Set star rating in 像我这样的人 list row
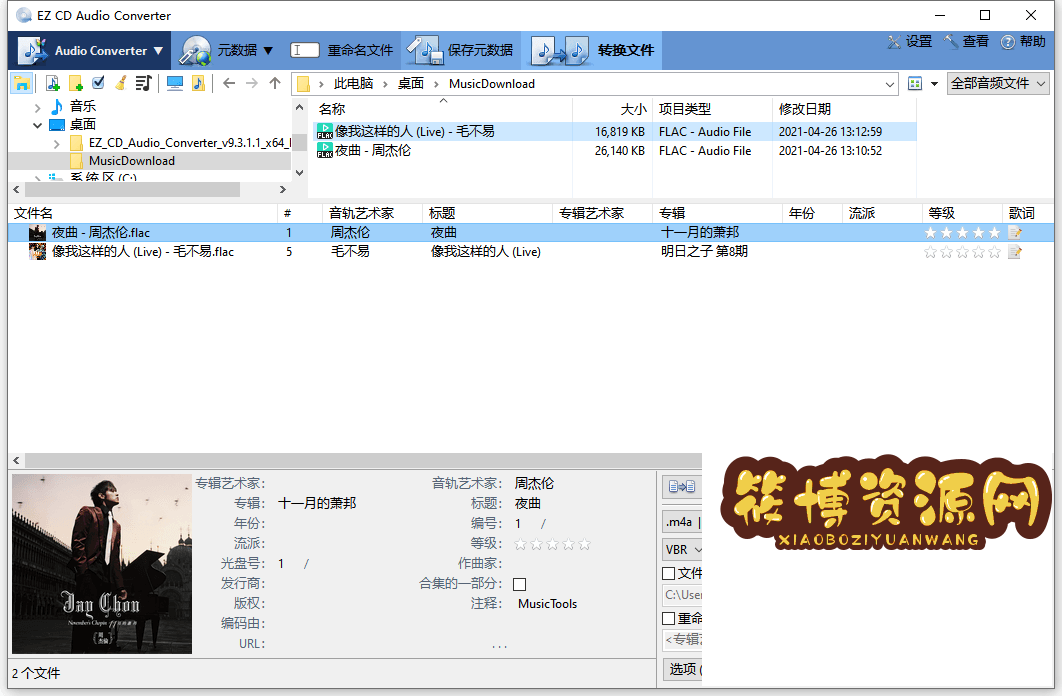The width and height of the screenshot is (1062, 696). coord(962,252)
